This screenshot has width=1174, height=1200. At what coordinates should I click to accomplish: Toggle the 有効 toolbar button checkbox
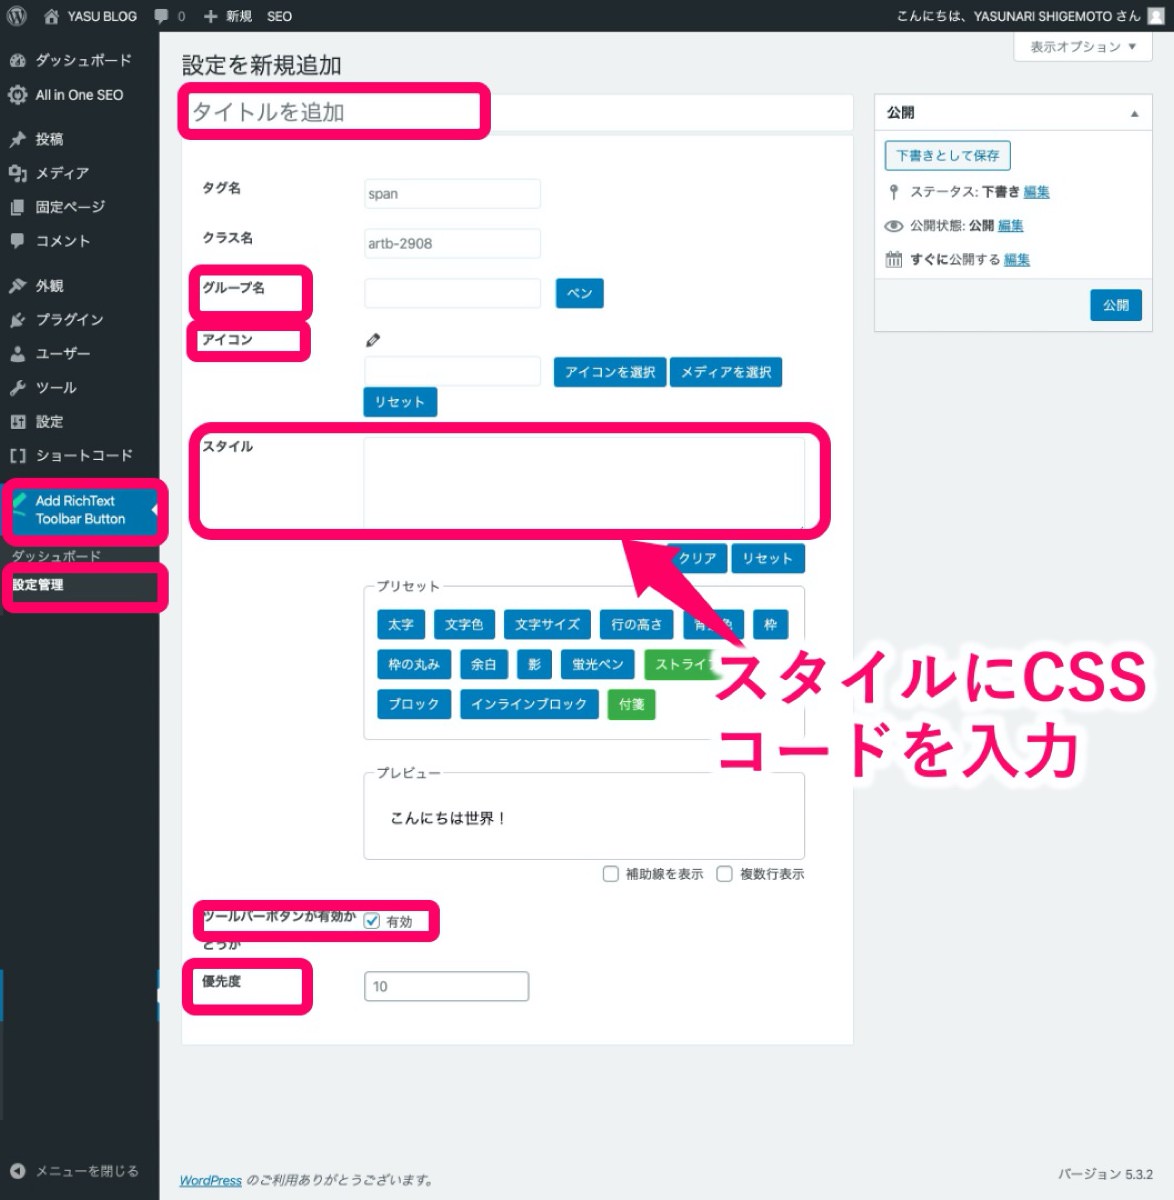pyautogui.click(x=372, y=921)
